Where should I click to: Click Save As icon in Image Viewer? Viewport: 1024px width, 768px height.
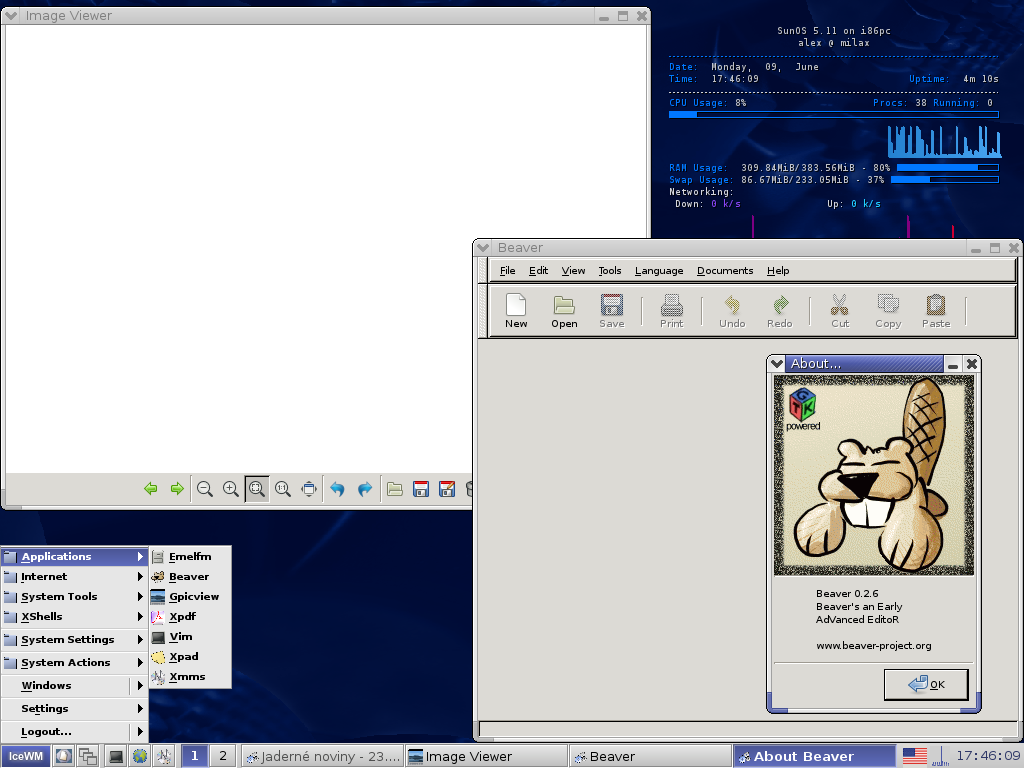click(x=447, y=488)
